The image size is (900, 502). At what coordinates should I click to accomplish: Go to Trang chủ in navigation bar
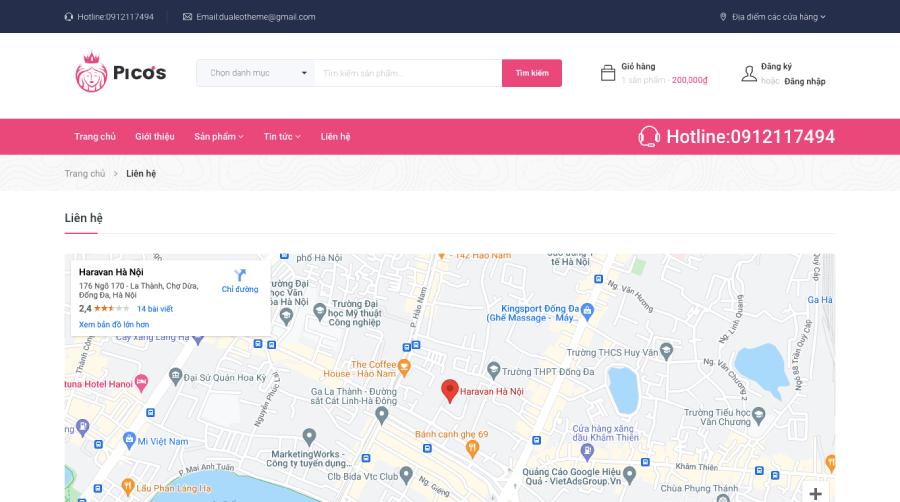click(x=95, y=137)
